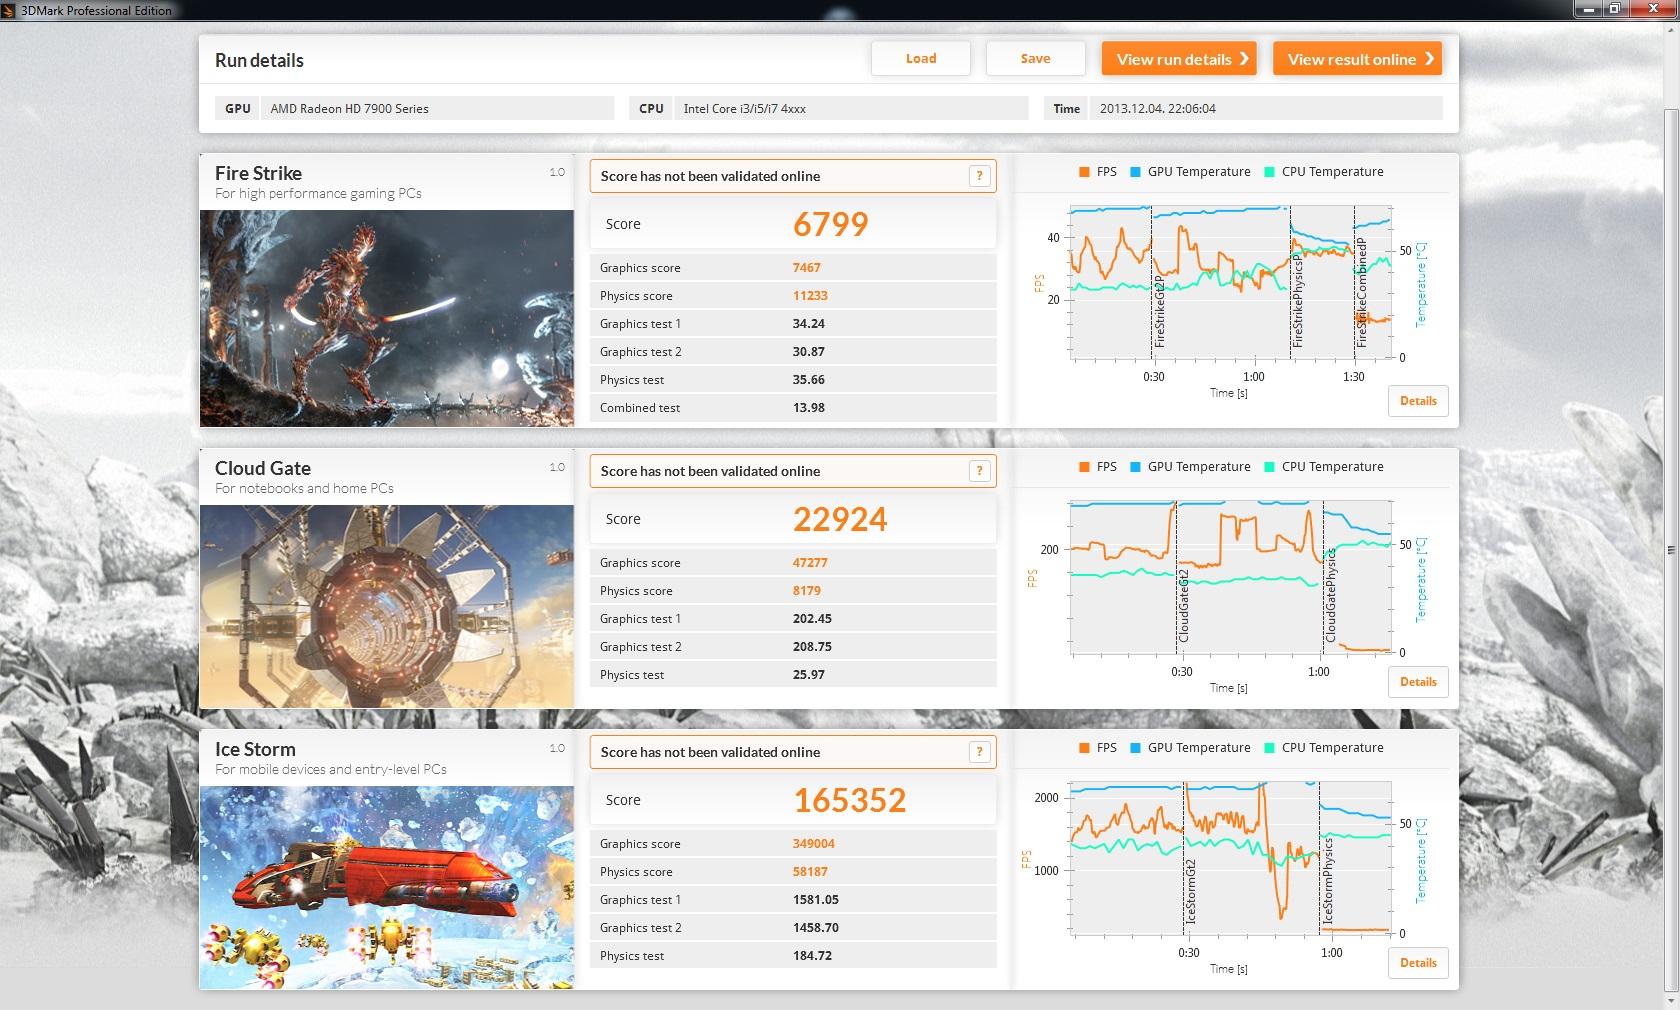This screenshot has height=1010, width=1680.
Task: Click the scrollbar up arrow
Action: 1671,29
